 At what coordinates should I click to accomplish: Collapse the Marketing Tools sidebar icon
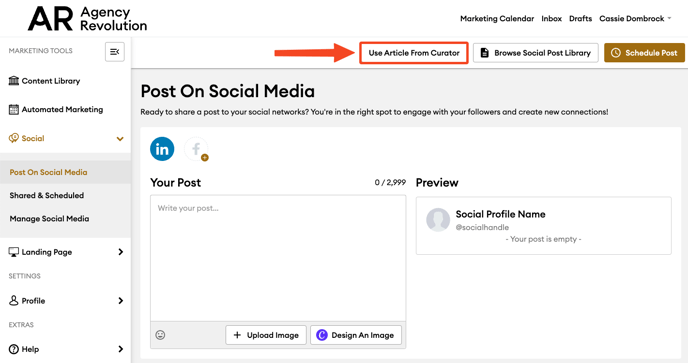115,52
